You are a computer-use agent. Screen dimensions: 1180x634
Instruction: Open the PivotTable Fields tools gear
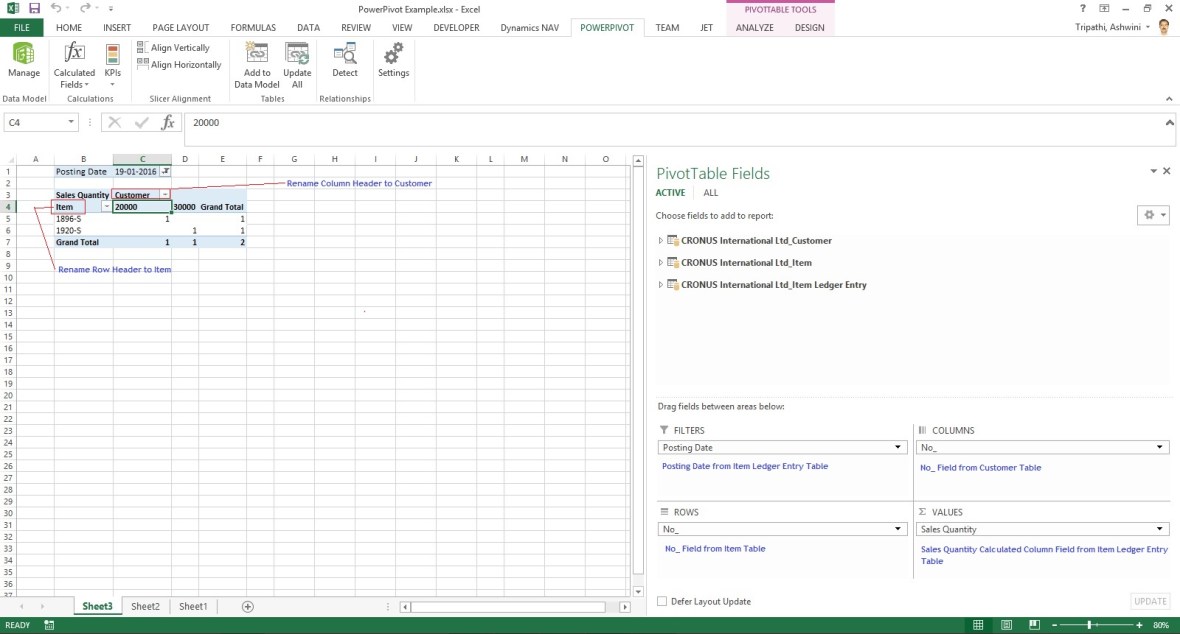pos(1149,215)
